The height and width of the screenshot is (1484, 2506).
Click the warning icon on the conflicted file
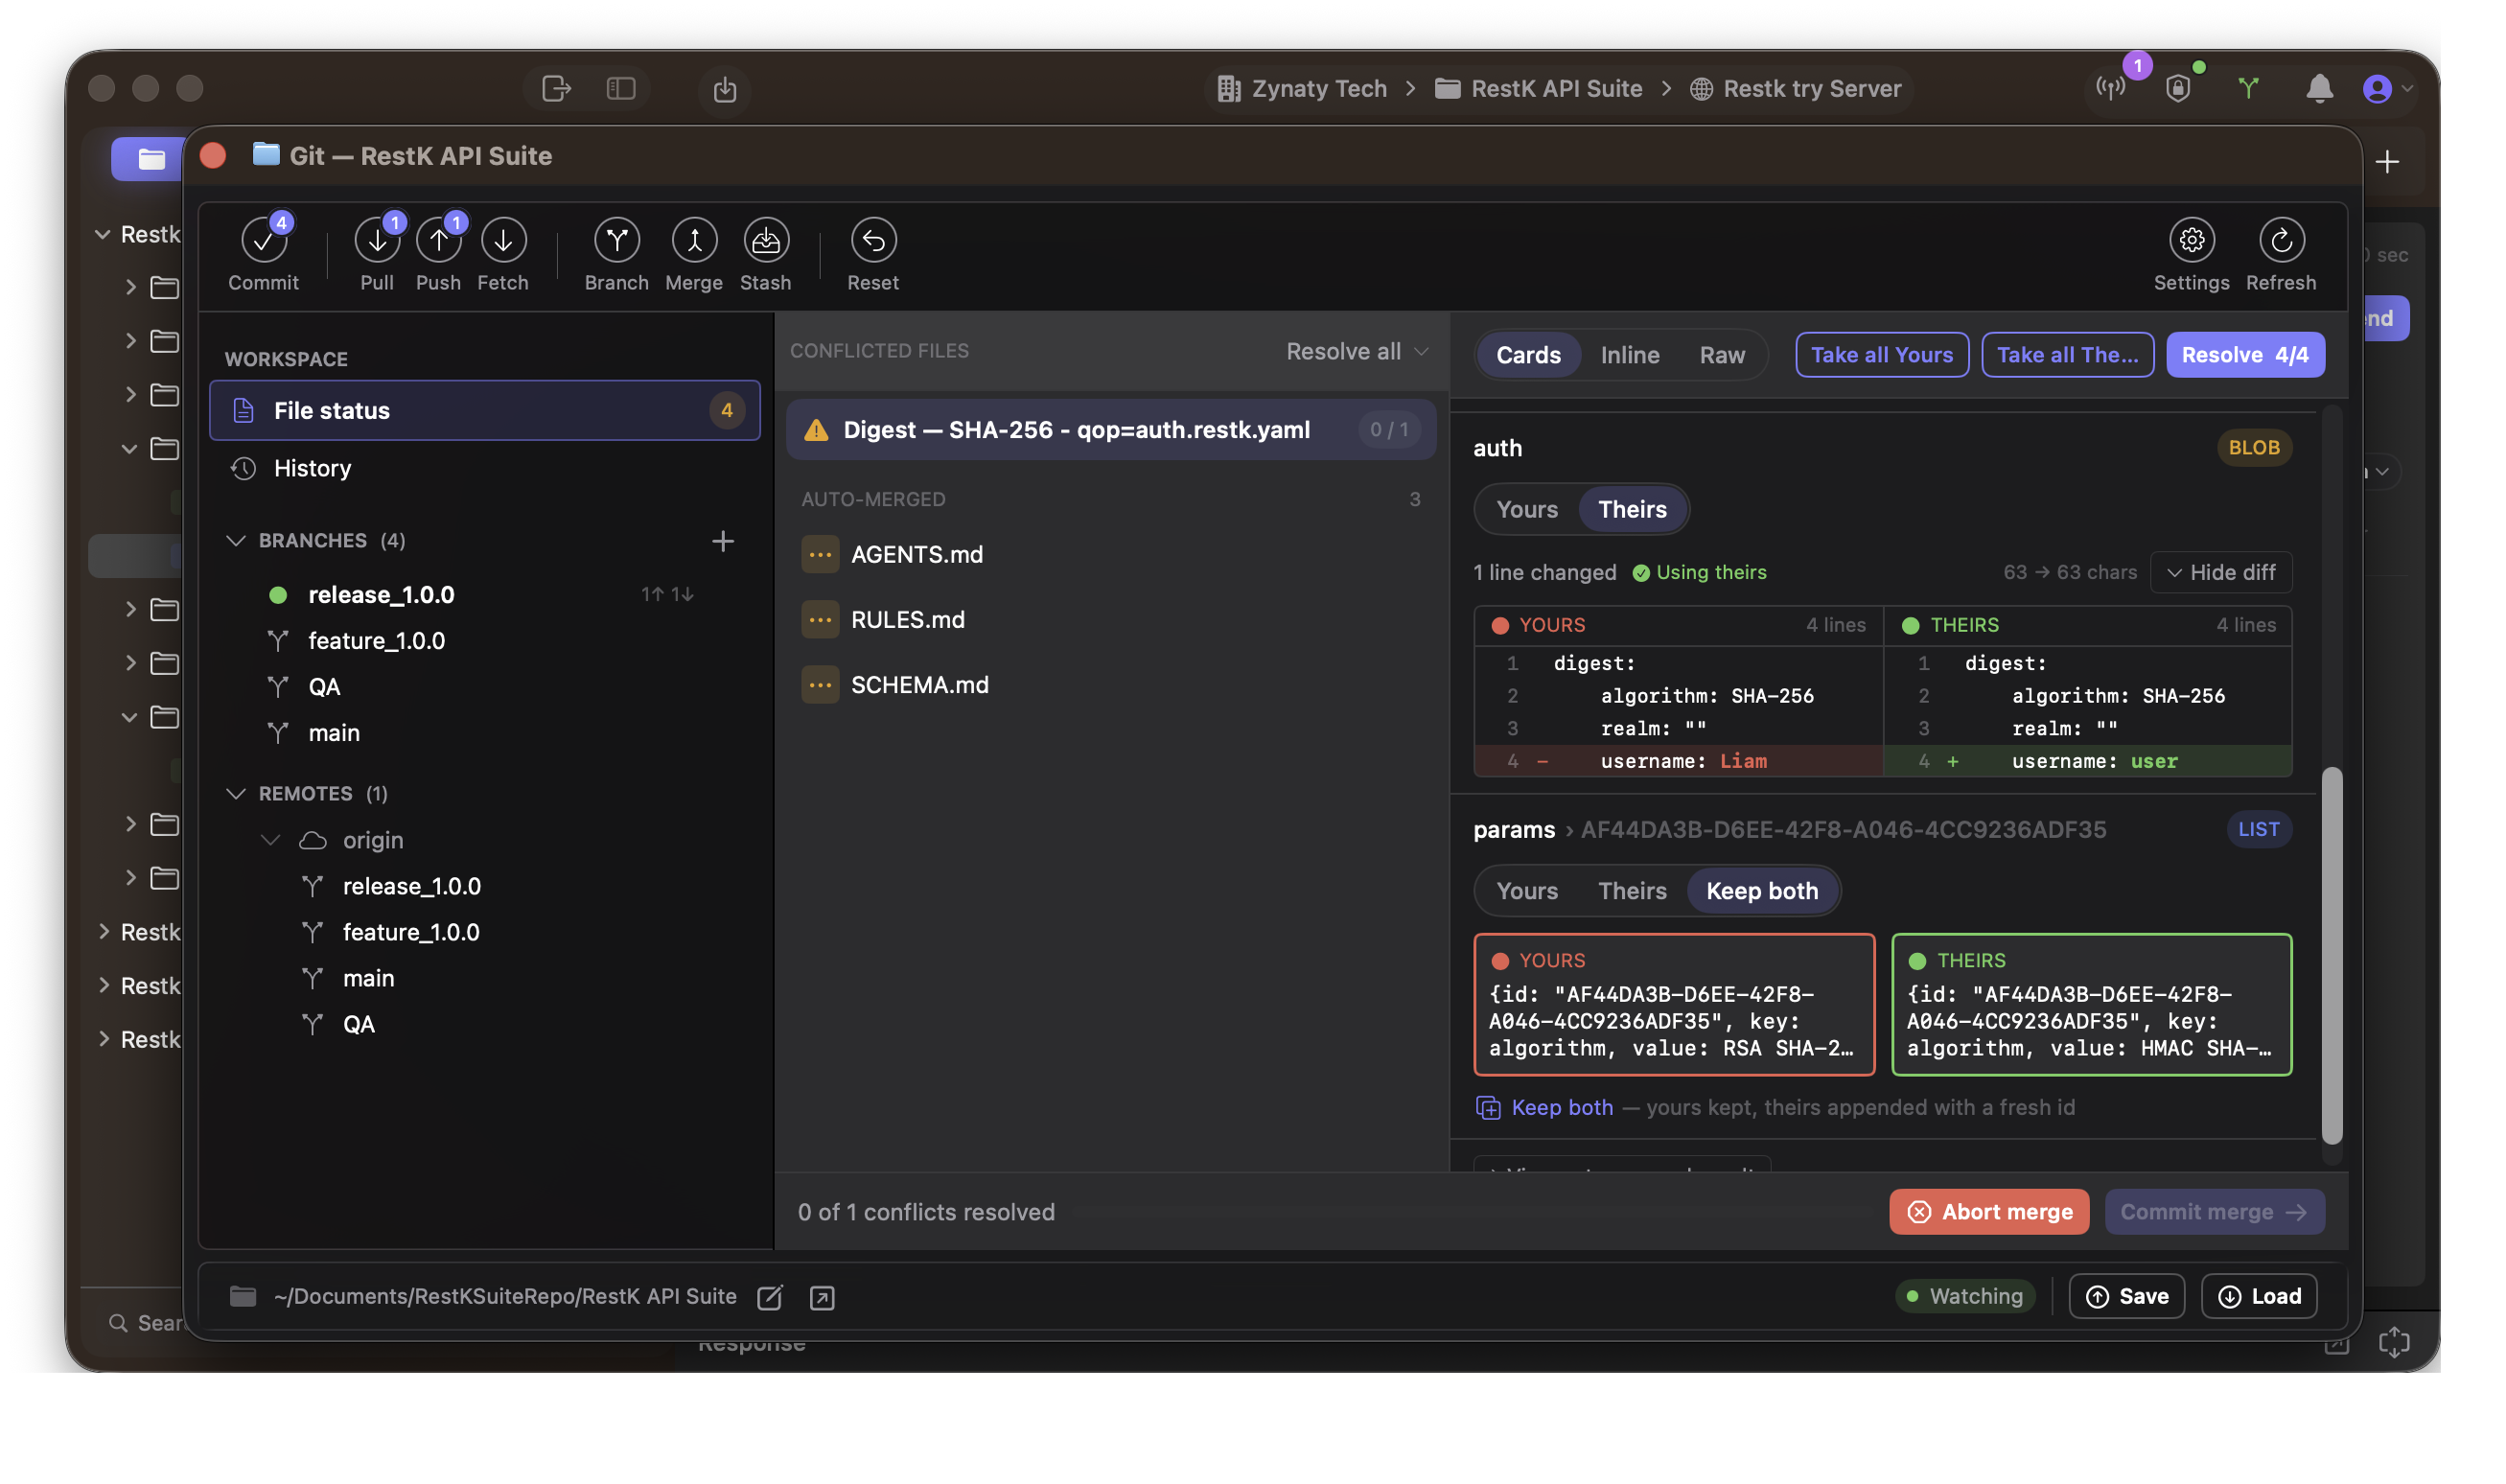click(x=816, y=430)
